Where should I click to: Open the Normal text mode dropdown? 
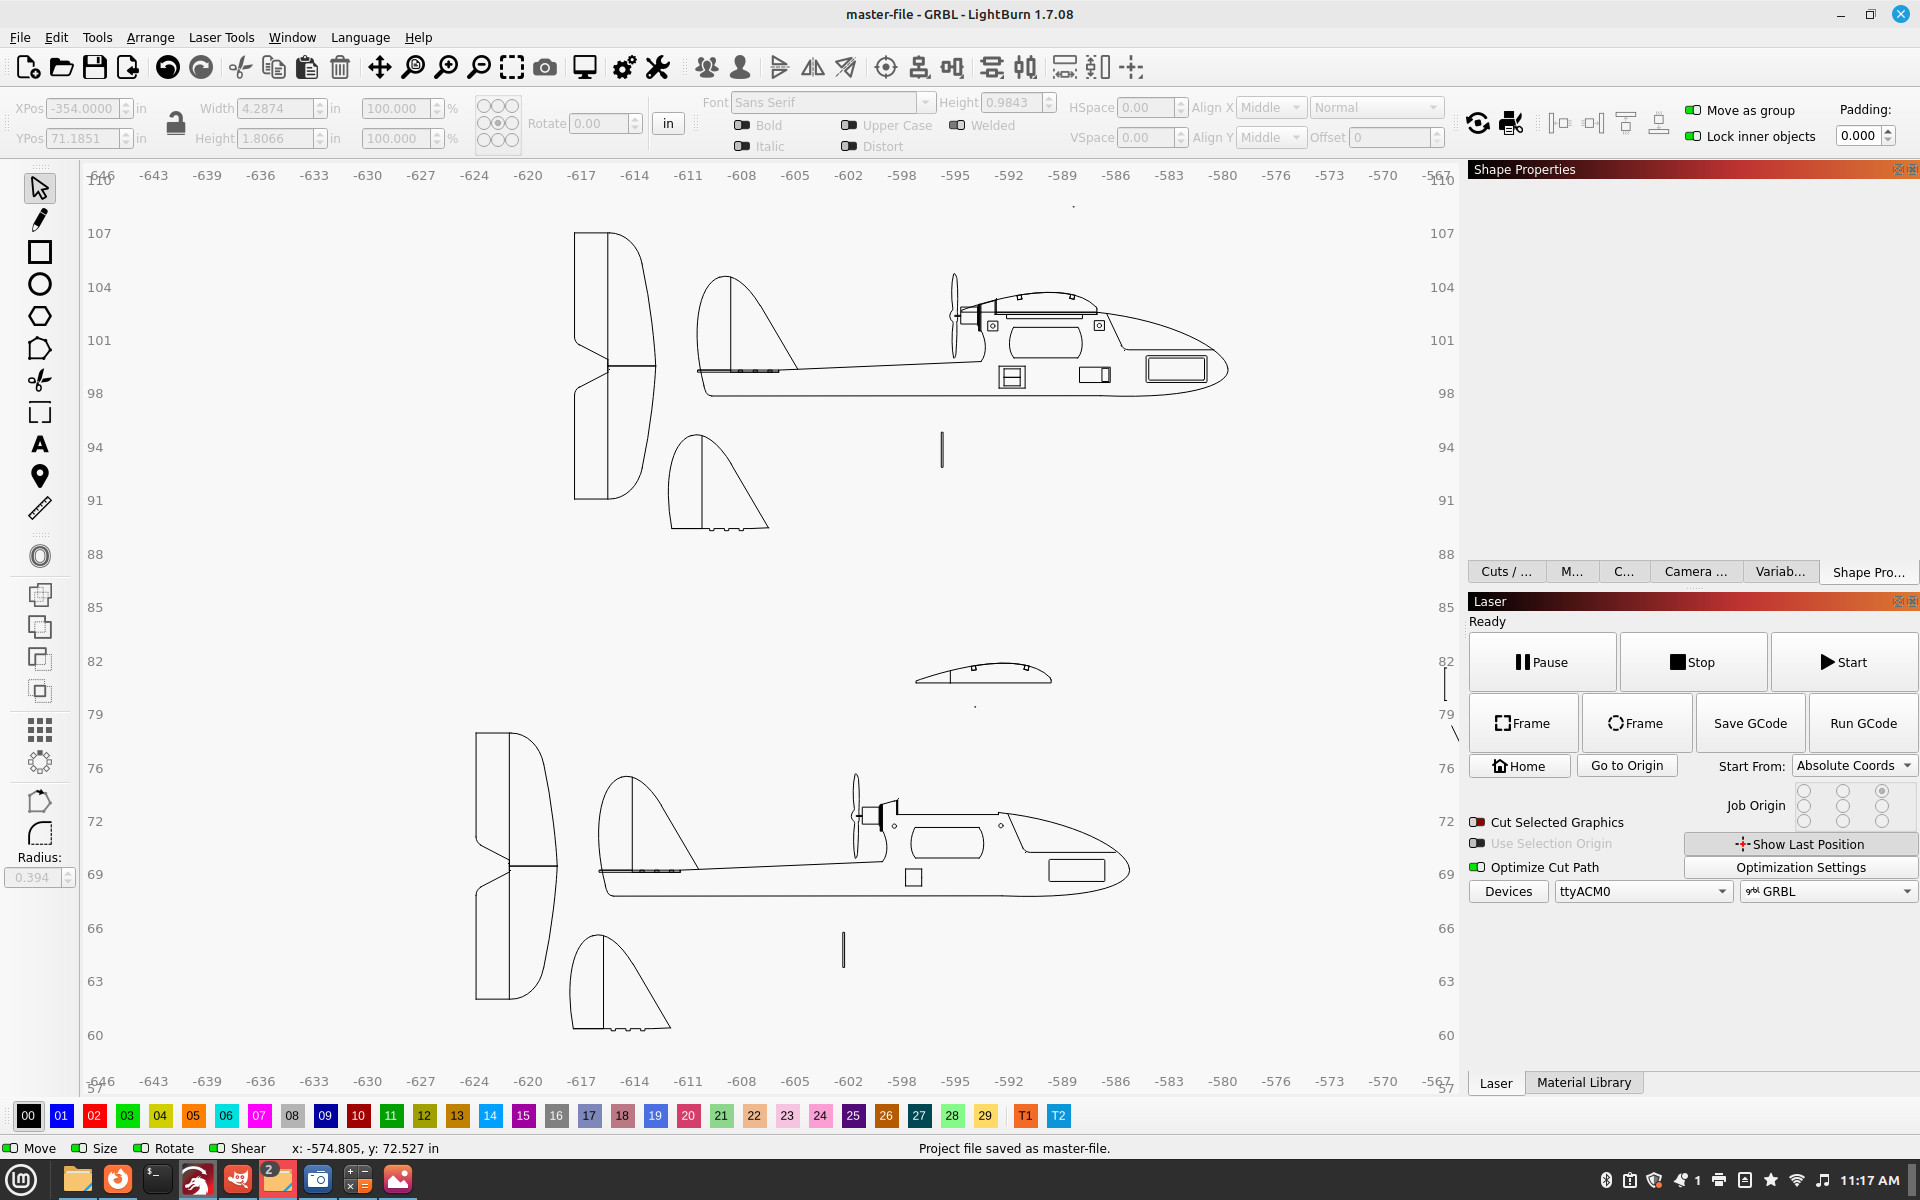pyautogui.click(x=1377, y=107)
